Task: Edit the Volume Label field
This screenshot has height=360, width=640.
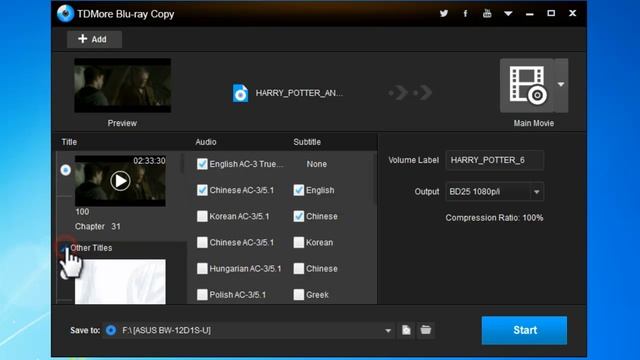Action: pos(495,160)
